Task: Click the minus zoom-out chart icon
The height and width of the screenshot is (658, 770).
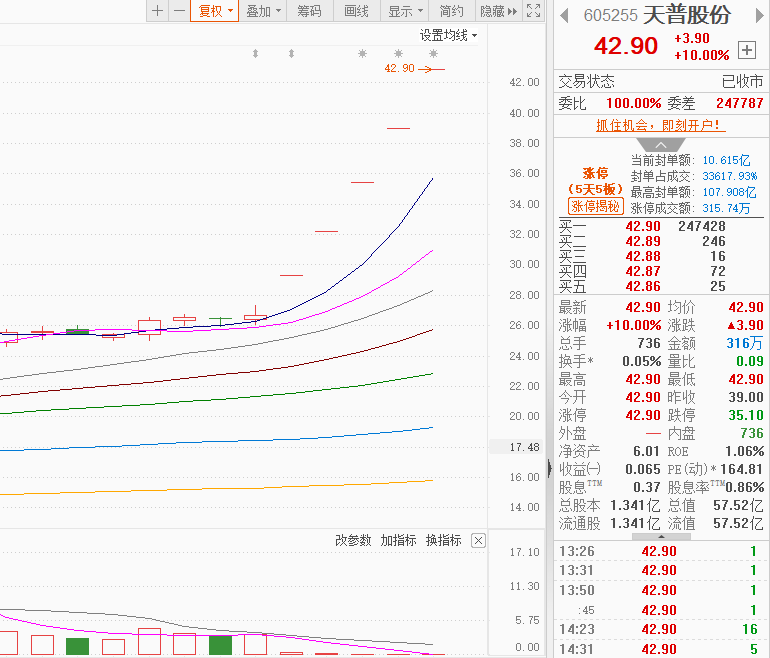Action: tap(179, 11)
